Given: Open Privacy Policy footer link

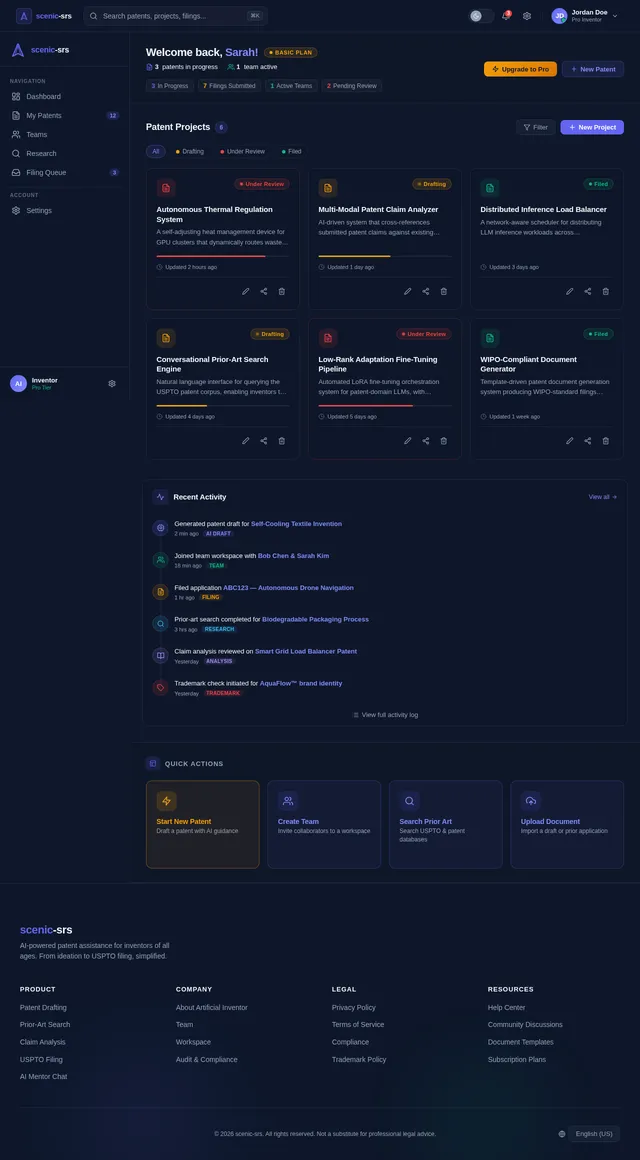Looking at the screenshot, I should click(354, 1008).
